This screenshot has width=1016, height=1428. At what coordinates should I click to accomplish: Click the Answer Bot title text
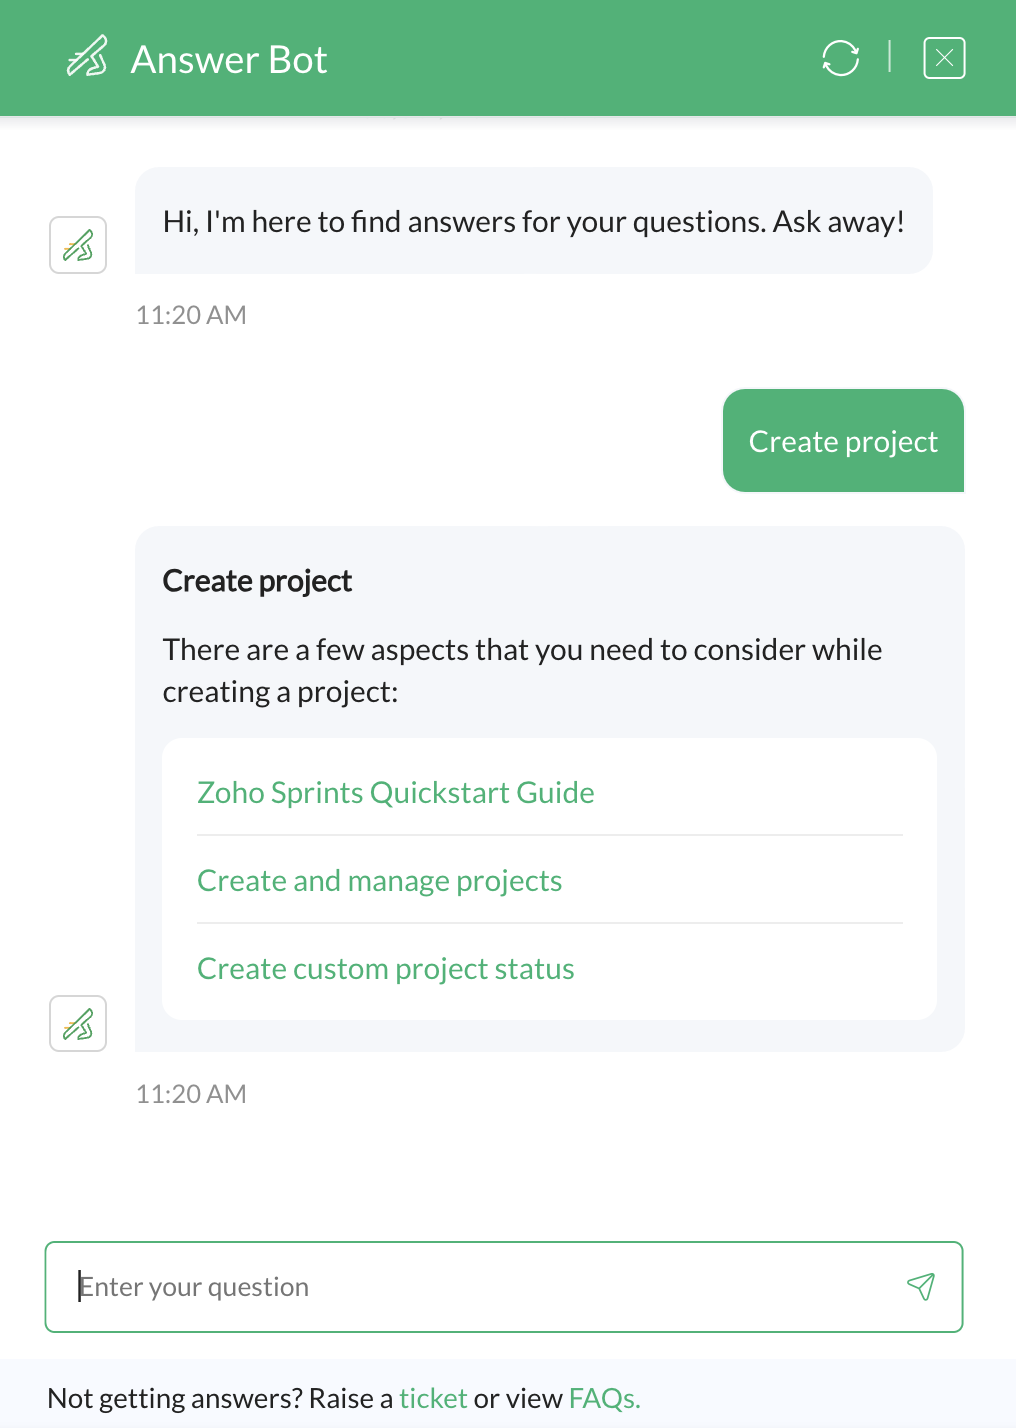point(229,59)
